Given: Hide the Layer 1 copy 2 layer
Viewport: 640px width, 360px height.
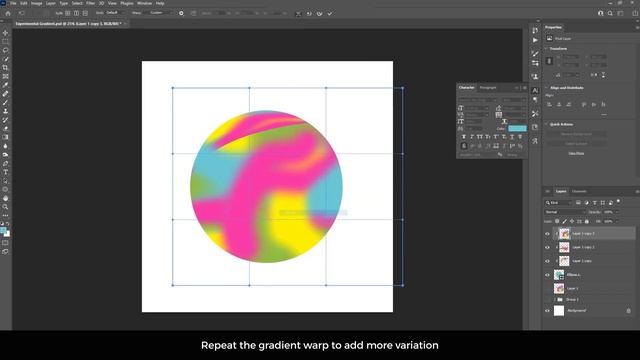Looking at the screenshot, I should (547, 247).
